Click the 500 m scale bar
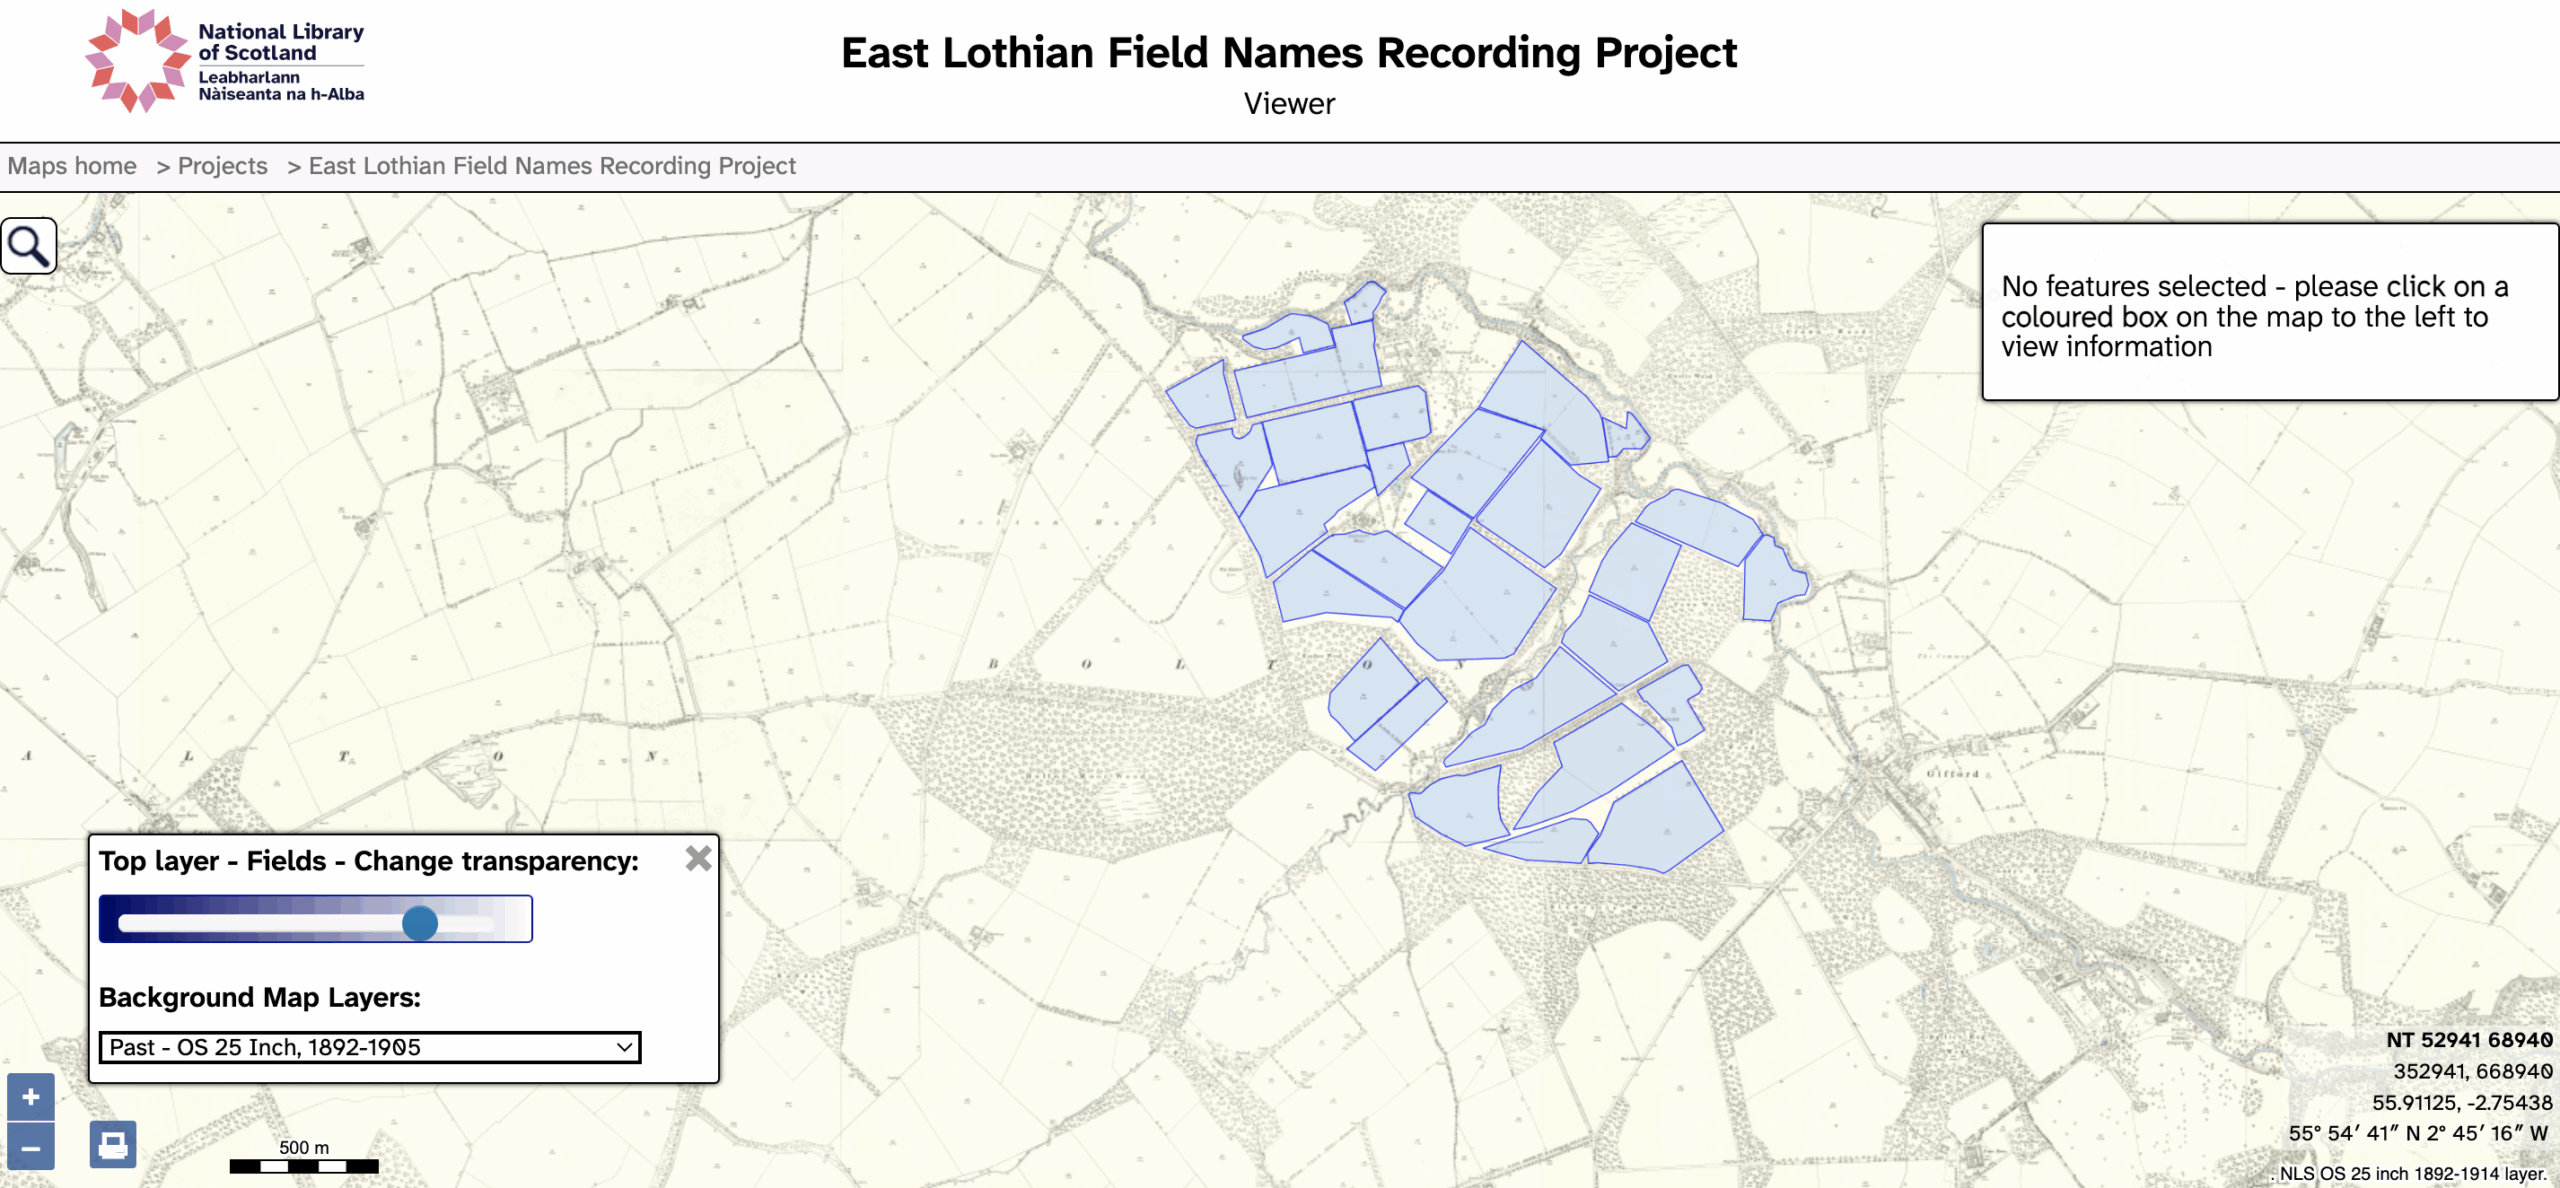Image resolution: width=2560 pixels, height=1188 pixels. click(x=304, y=1165)
